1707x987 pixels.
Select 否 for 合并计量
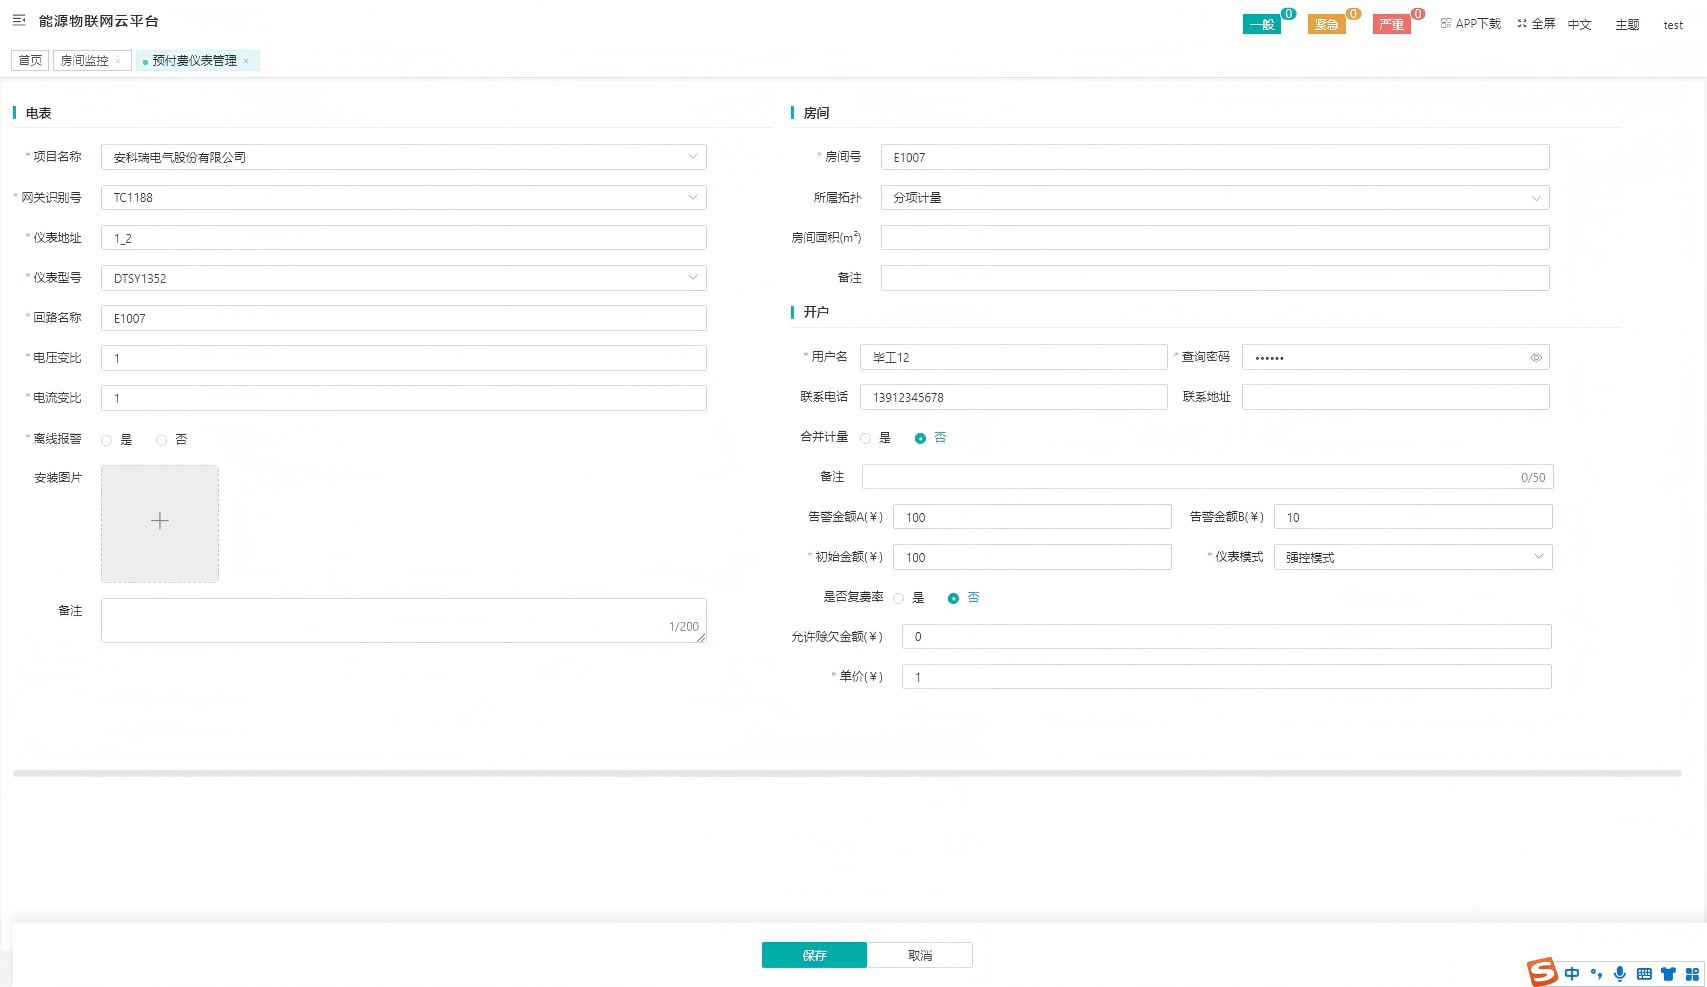click(x=921, y=438)
